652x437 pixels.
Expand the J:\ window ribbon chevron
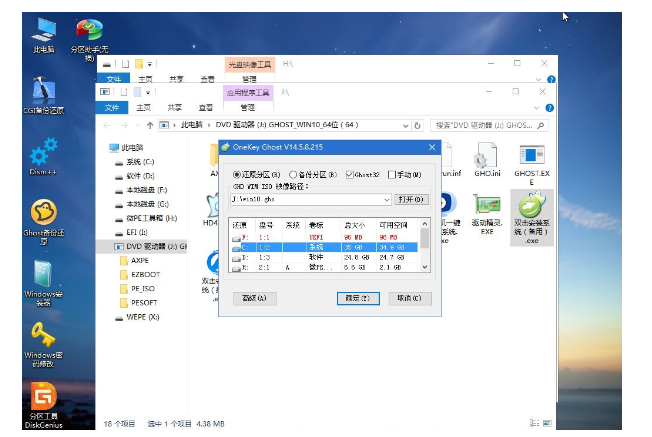tap(536, 108)
